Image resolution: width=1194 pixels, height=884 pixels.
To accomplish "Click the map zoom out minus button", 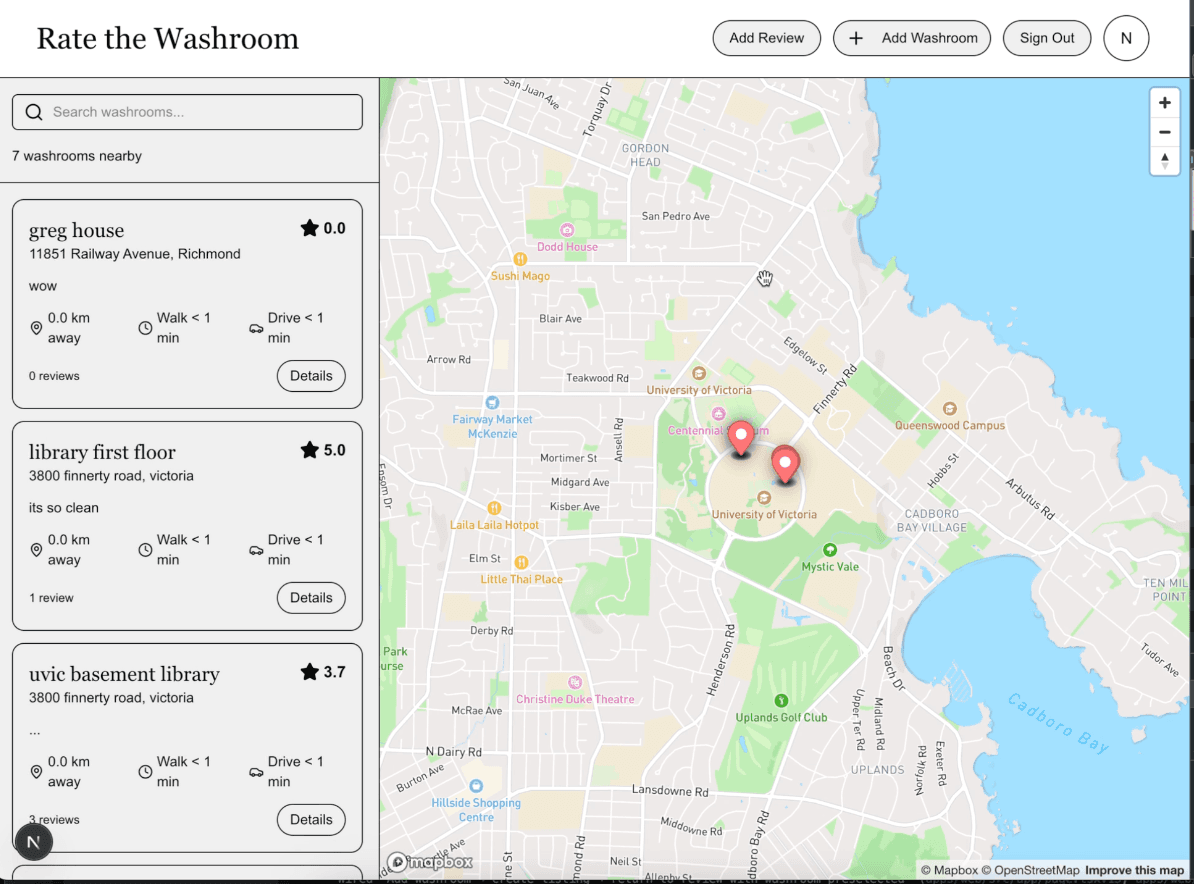I will [x=1164, y=132].
